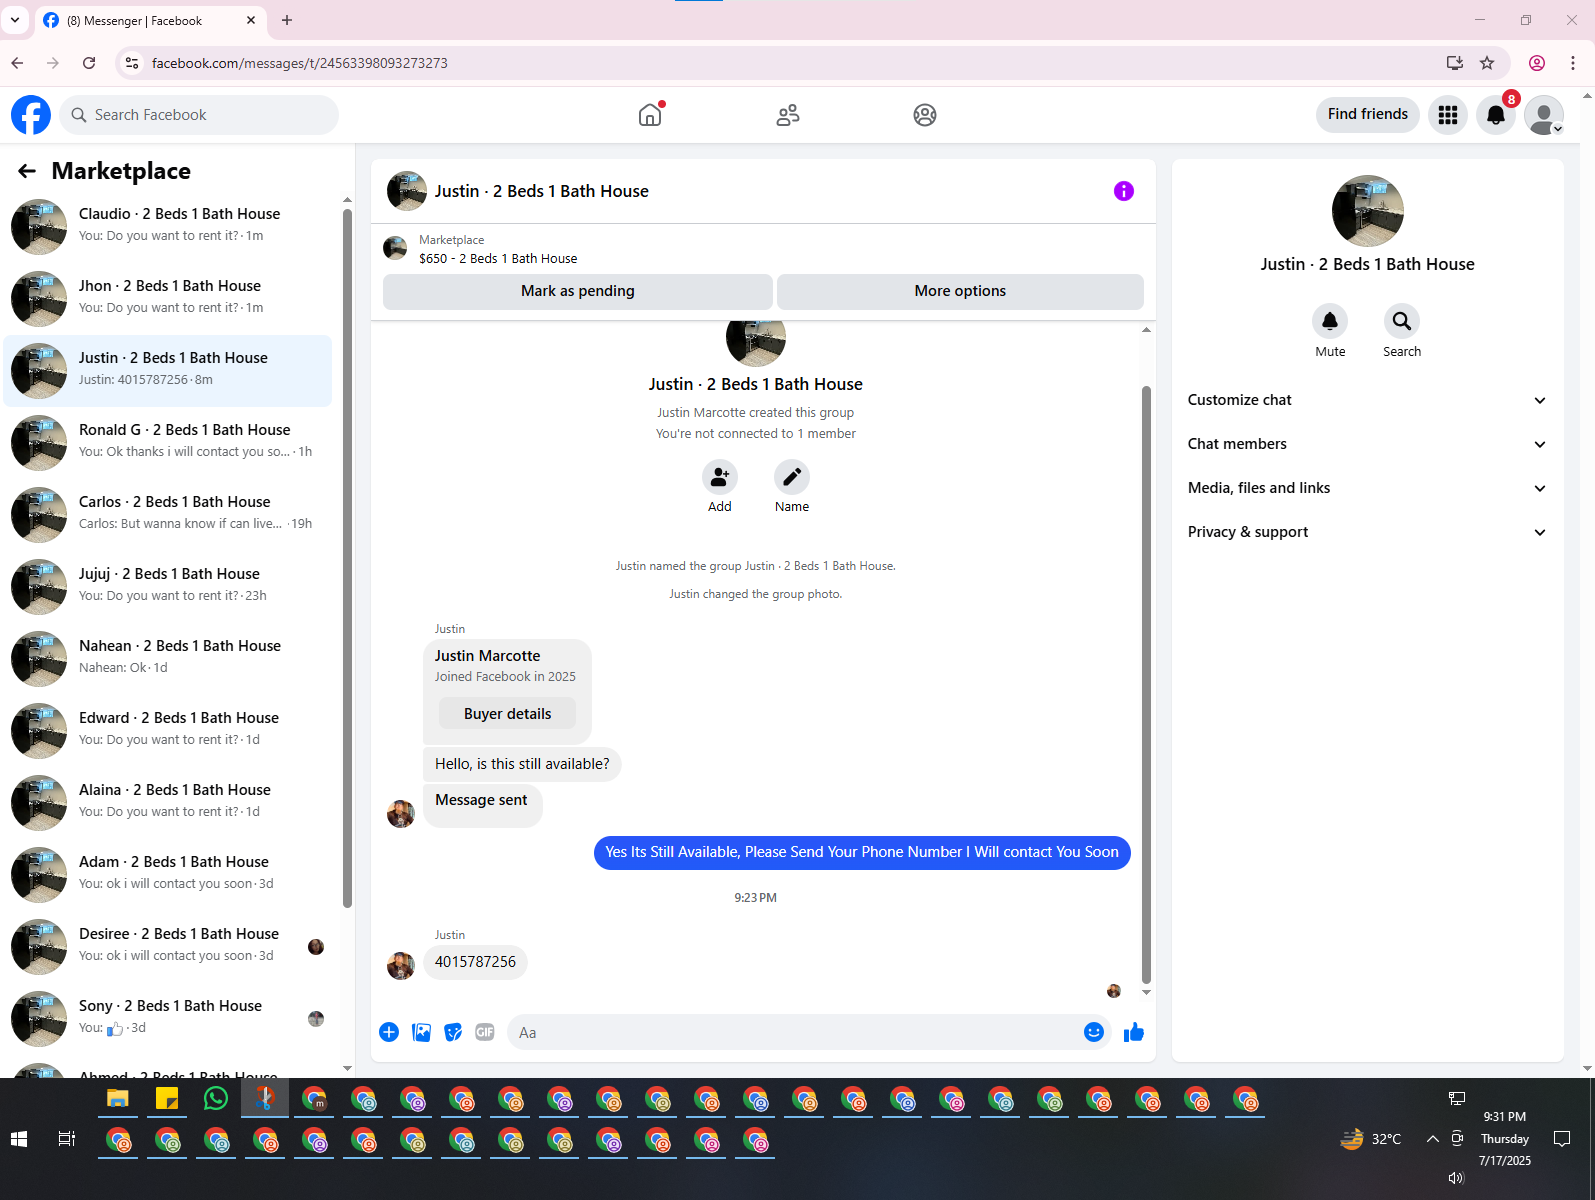The image size is (1595, 1200).
Task: Open a new browser tab
Action: 287,20
